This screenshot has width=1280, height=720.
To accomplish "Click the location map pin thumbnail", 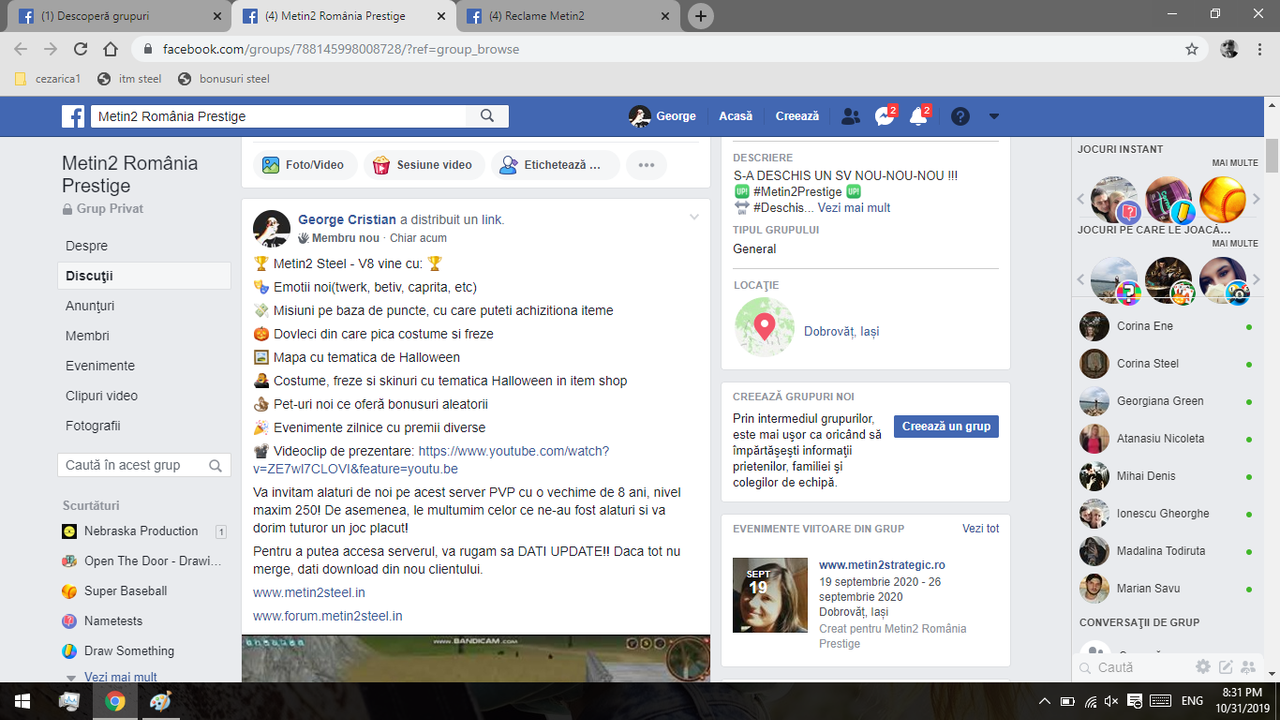I will click(x=764, y=326).
